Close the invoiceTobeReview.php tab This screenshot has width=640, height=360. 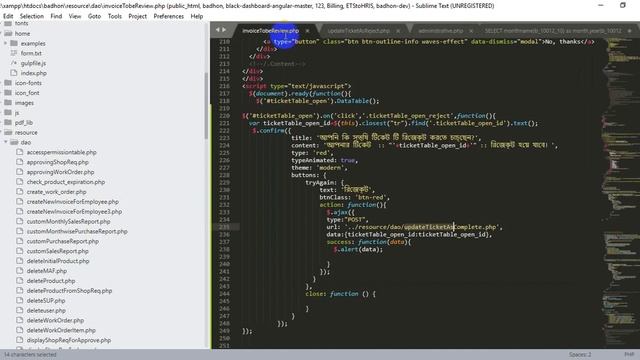click(307, 31)
